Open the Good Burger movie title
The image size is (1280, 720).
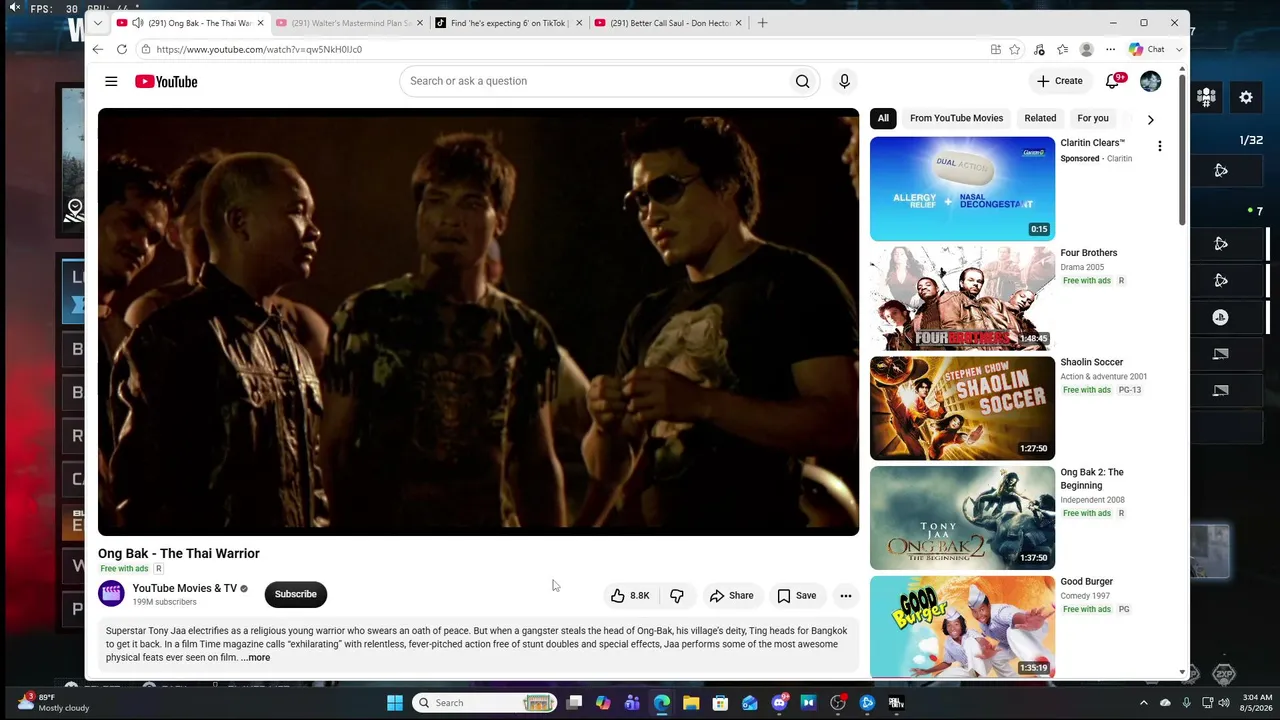(x=1087, y=581)
